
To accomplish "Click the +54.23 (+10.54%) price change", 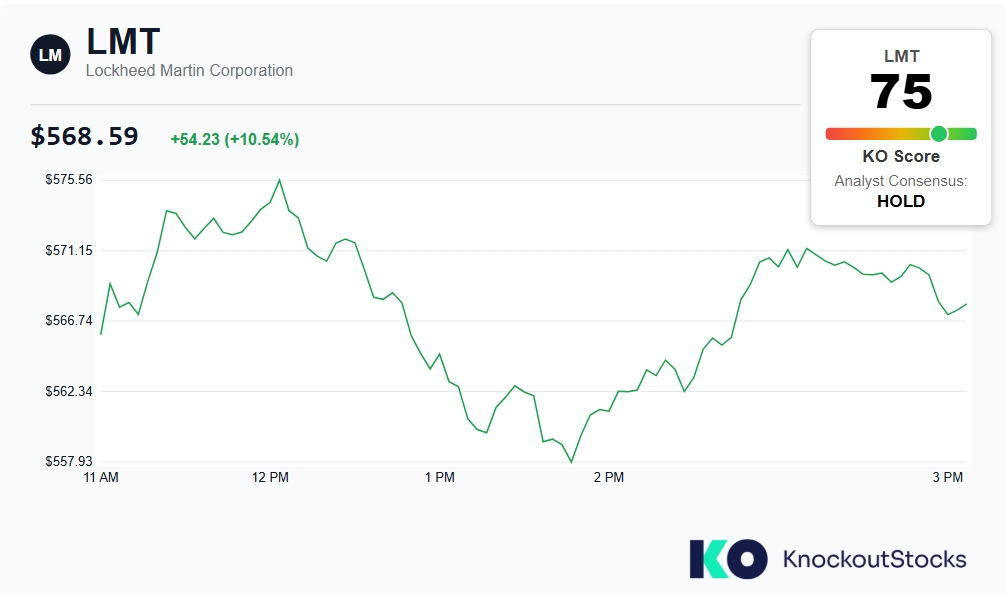I will pyautogui.click(x=235, y=139).
